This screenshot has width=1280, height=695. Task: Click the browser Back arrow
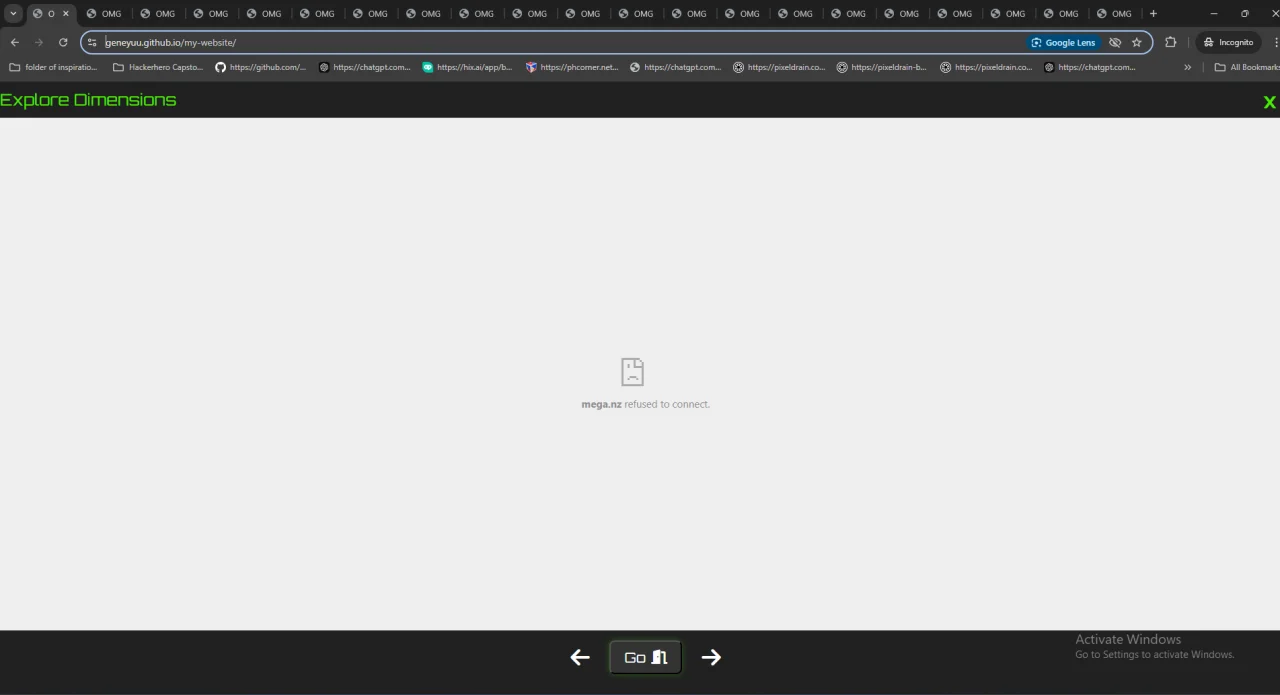tap(14, 42)
